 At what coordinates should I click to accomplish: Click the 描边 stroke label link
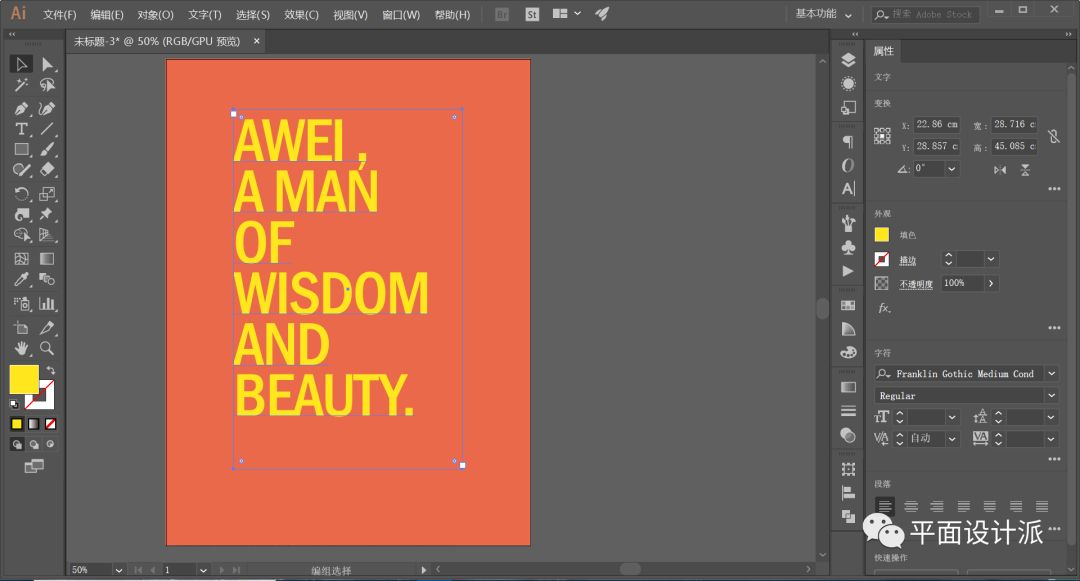(908, 260)
